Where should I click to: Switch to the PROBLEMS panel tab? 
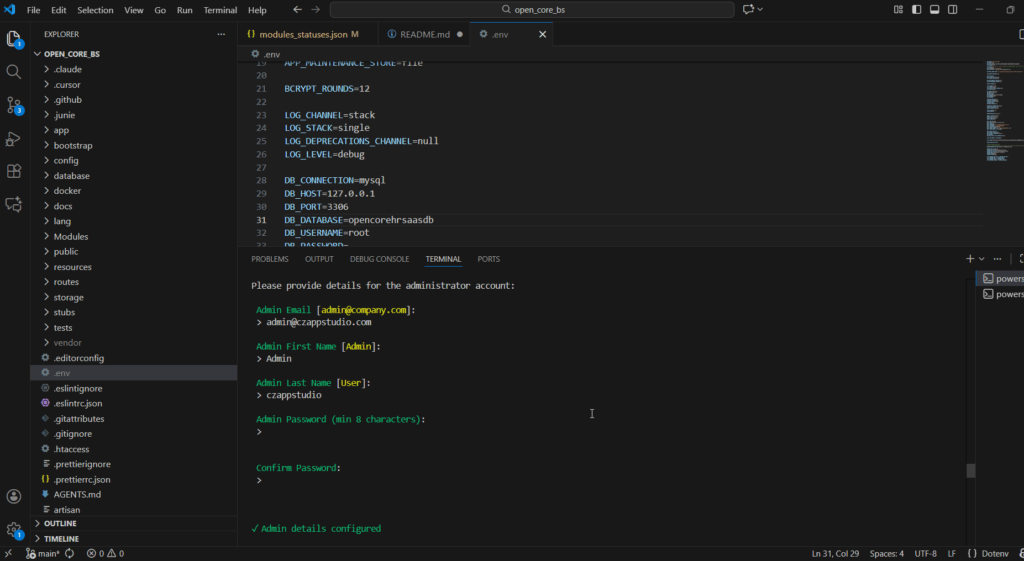pos(269,259)
